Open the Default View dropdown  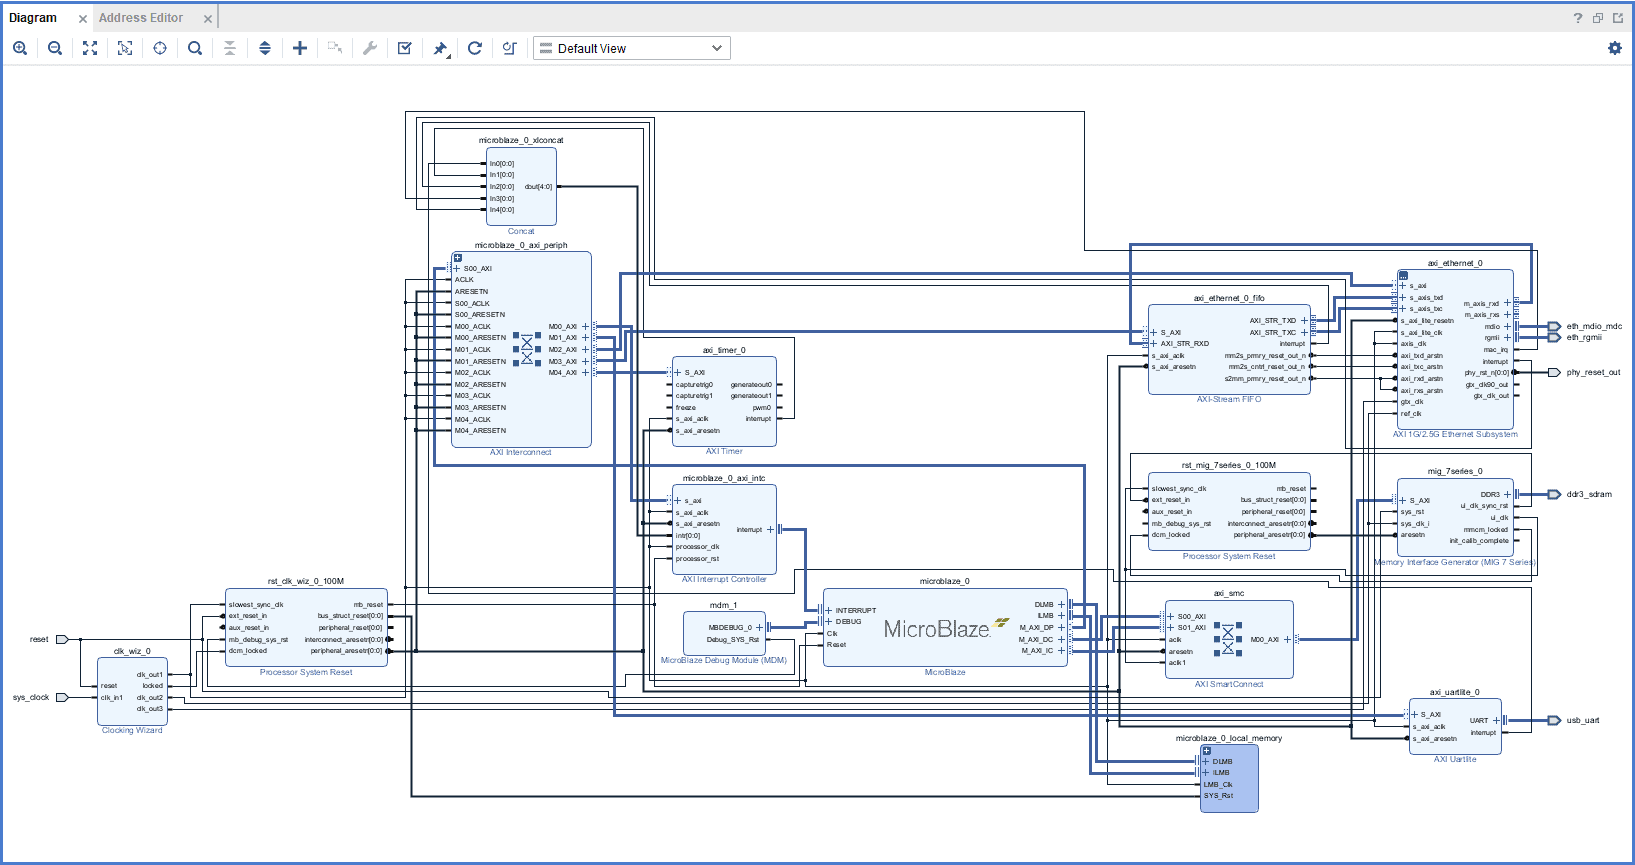(632, 48)
